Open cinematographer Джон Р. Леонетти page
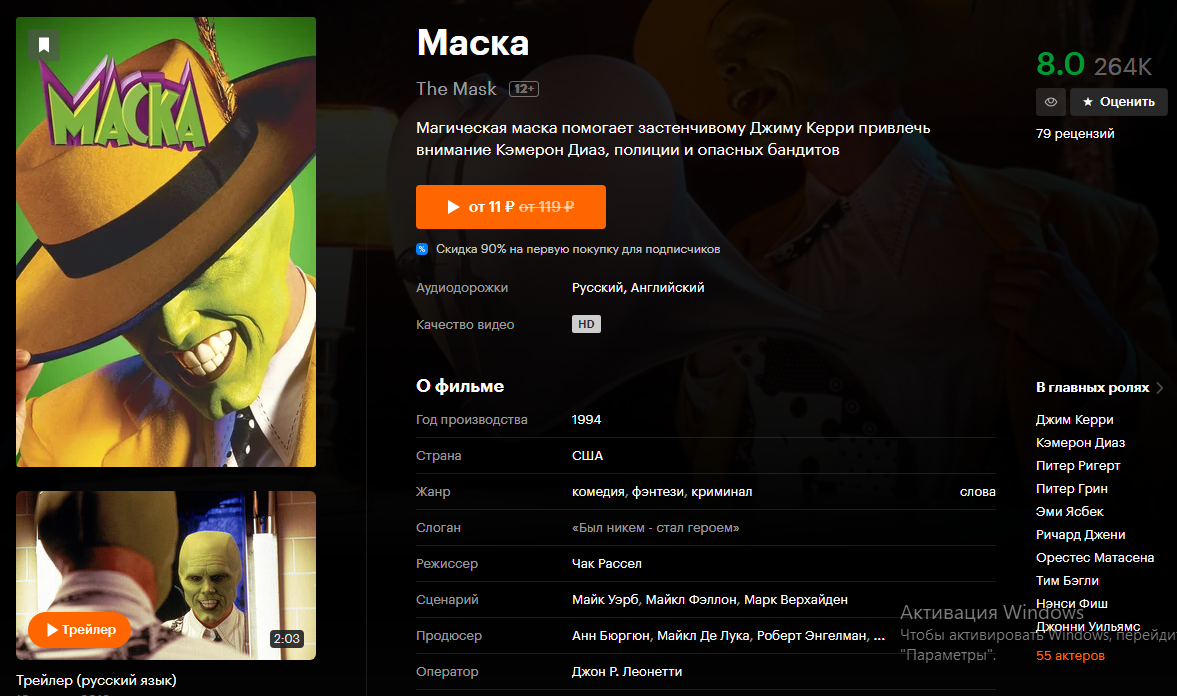 [x=627, y=672]
